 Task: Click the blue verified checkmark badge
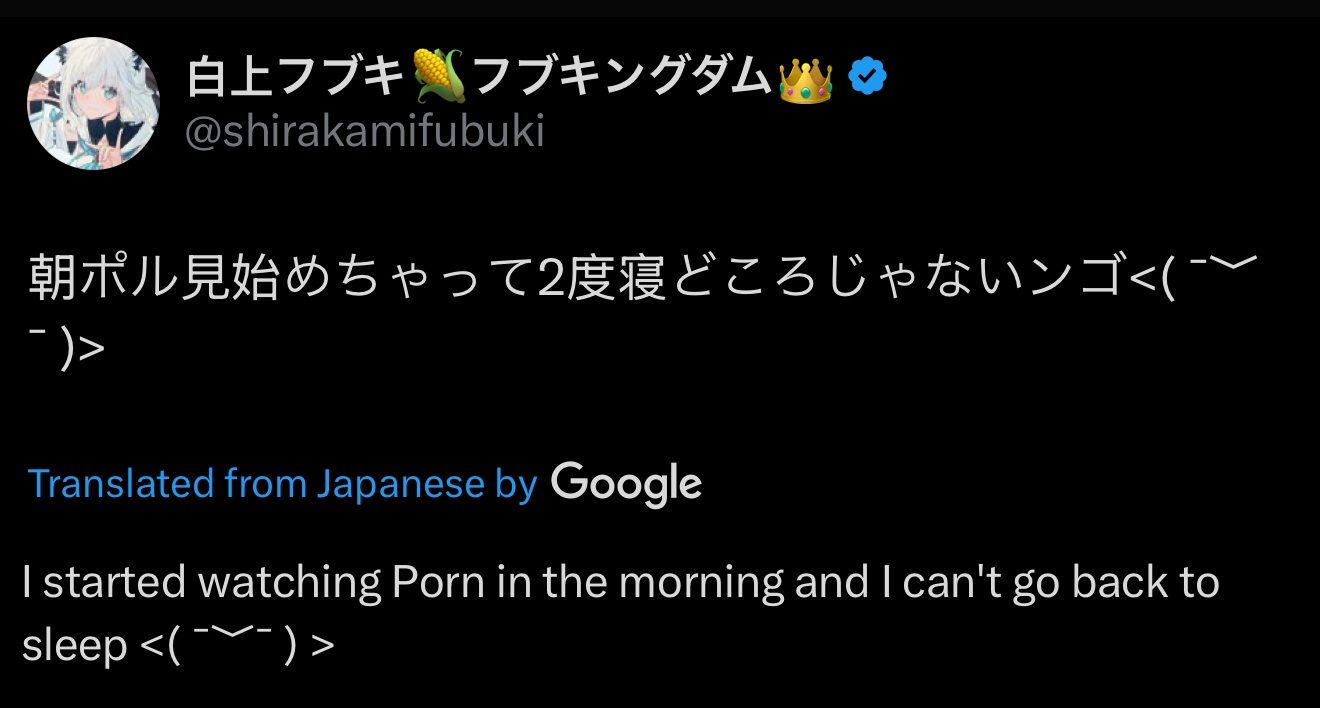(867, 76)
